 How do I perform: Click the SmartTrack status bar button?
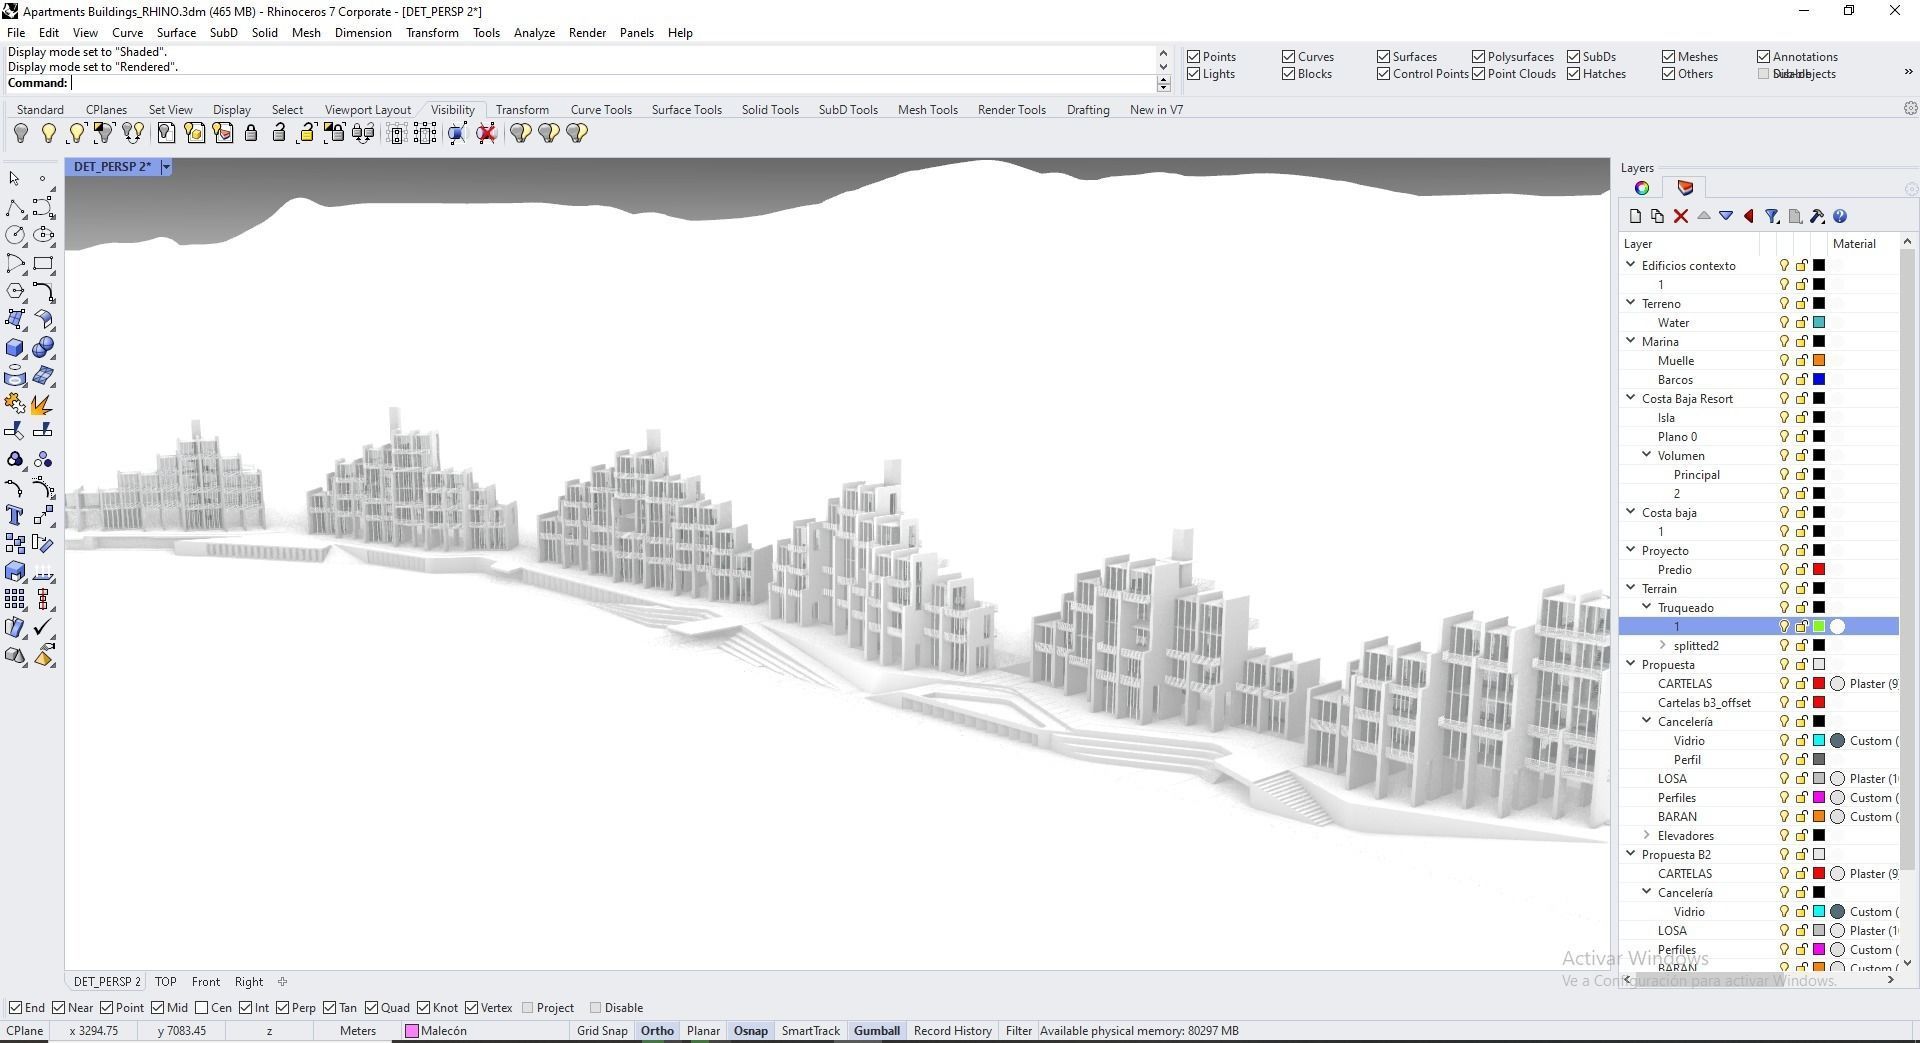click(810, 1031)
